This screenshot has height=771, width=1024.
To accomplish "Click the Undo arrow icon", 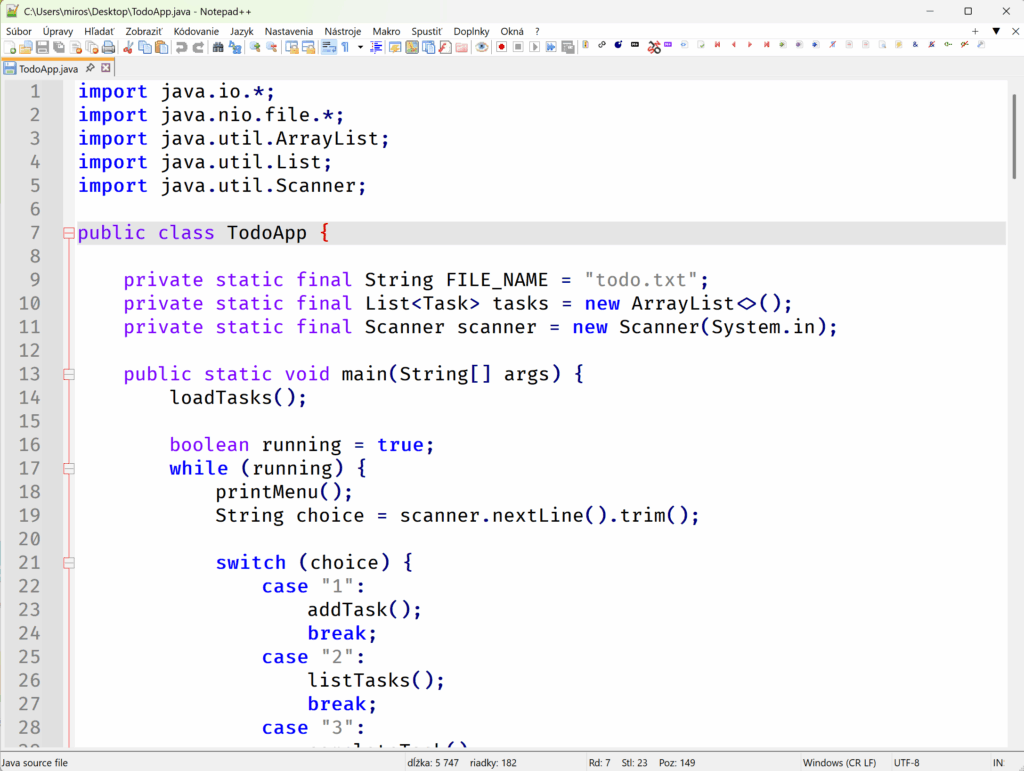I will coord(182,47).
